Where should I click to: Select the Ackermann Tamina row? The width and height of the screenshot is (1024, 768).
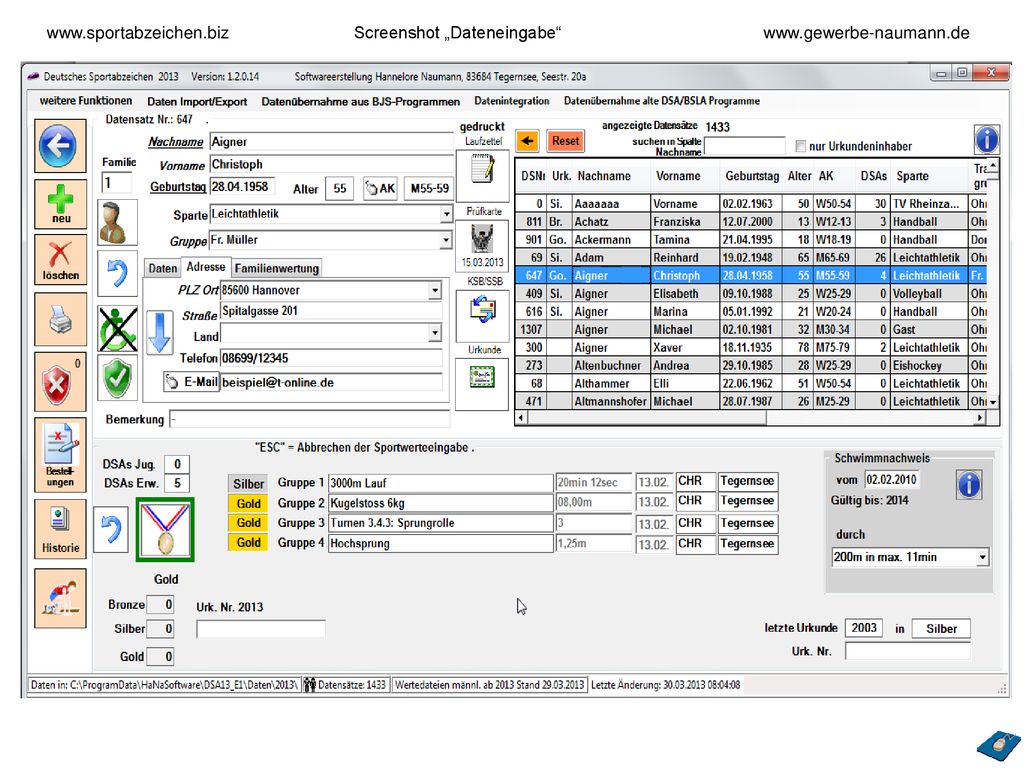pyautogui.click(x=751, y=240)
